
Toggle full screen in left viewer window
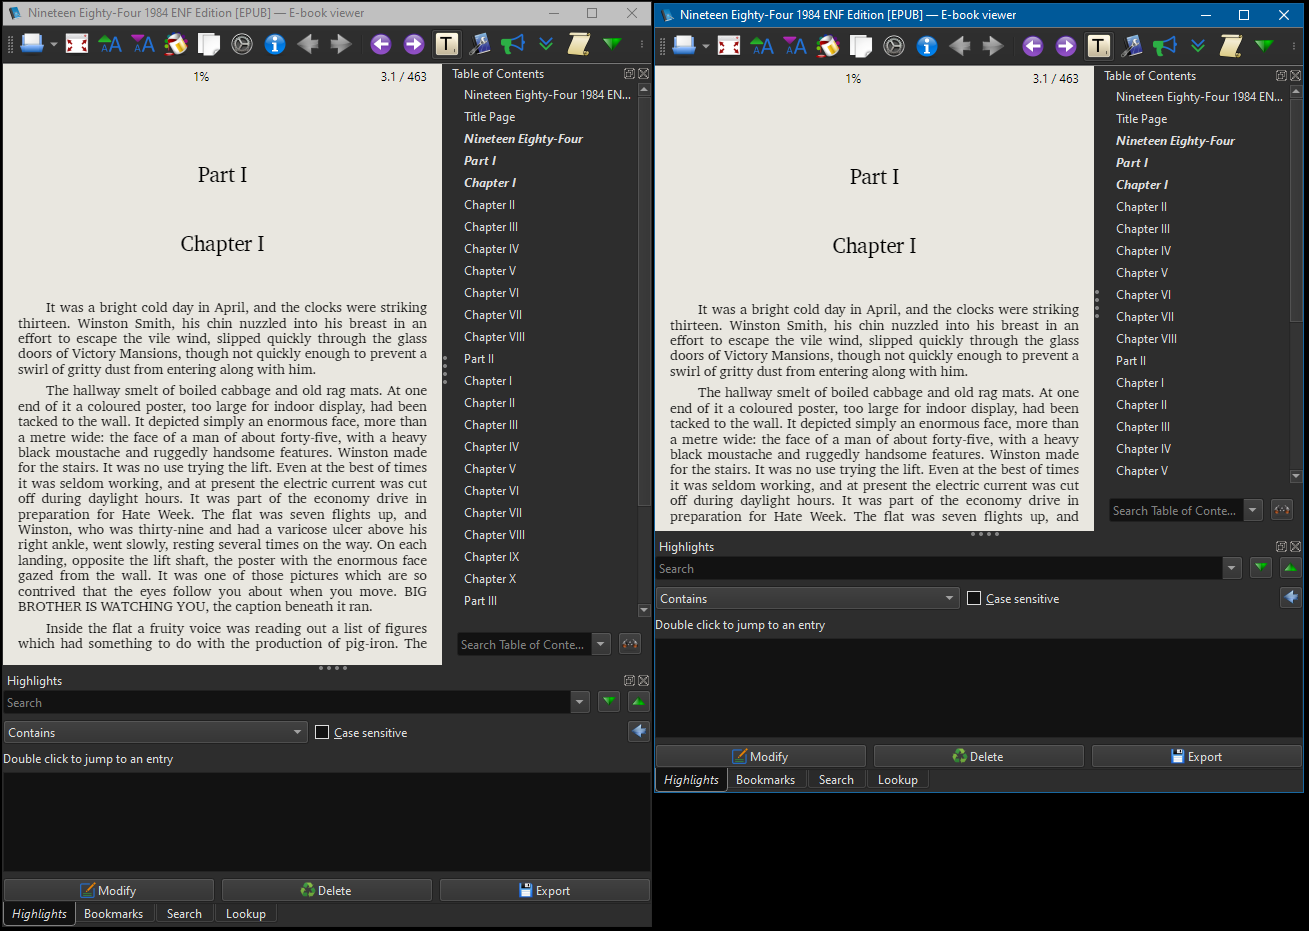[x=77, y=44]
